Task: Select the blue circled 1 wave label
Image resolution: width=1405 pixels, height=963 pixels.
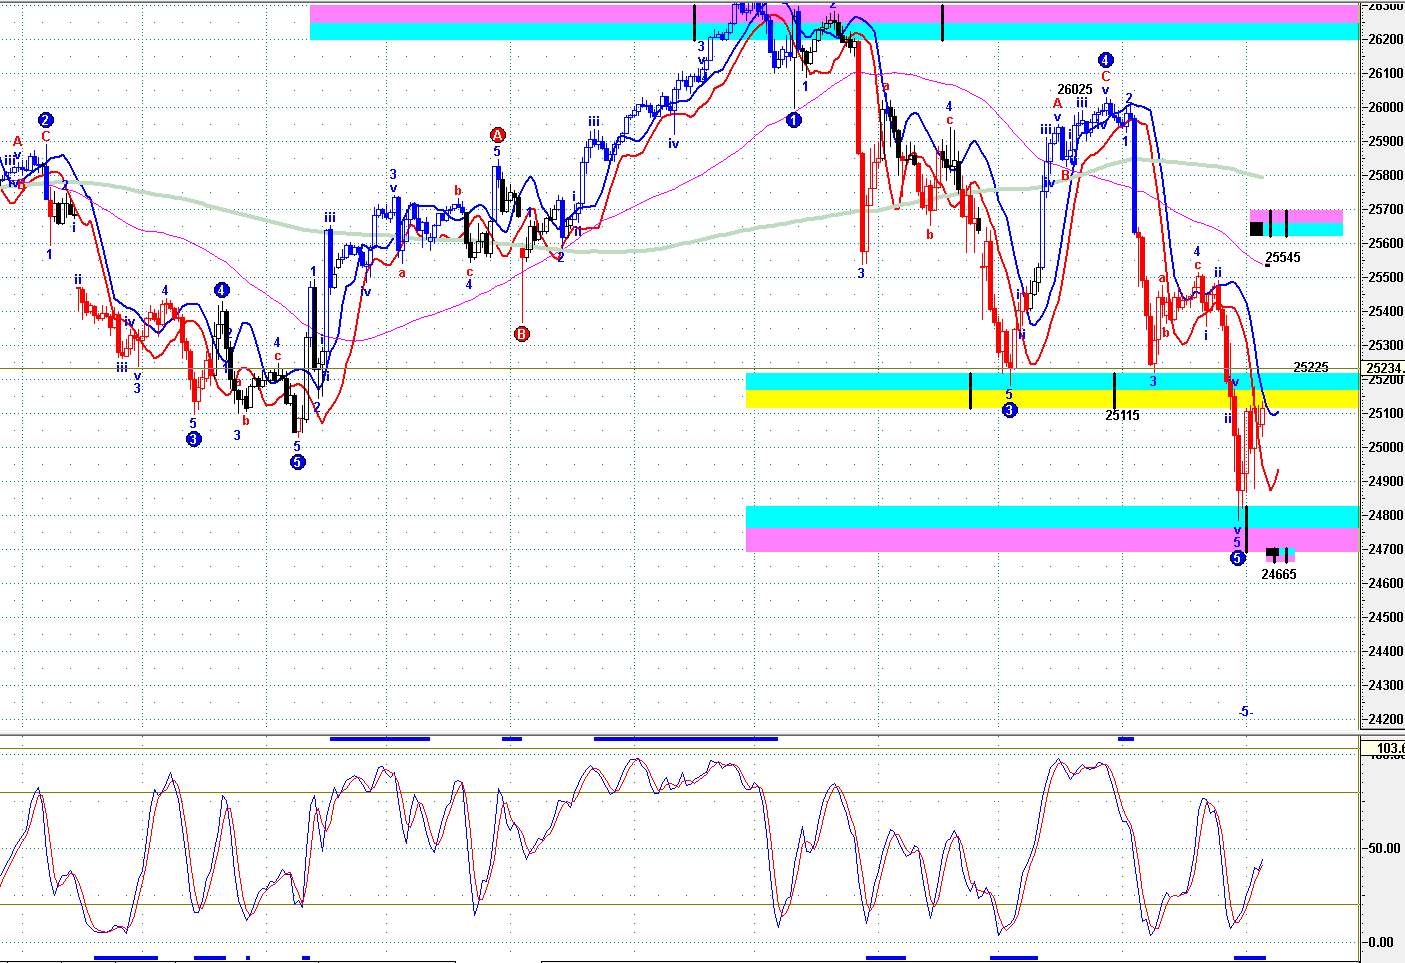Action: [x=794, y=120]
